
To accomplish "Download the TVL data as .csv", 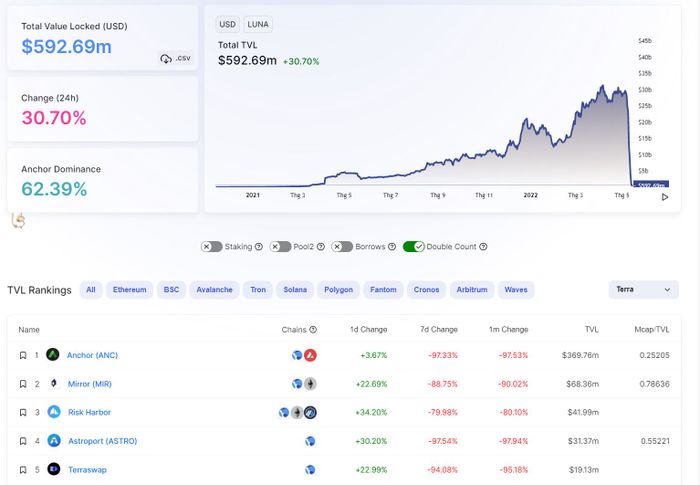I will click(175, 59).
